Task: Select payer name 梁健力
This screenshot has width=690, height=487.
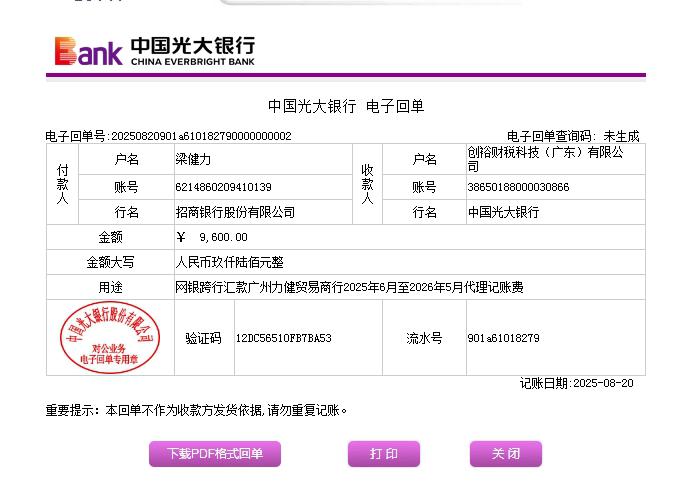Action: click(193, 160)
